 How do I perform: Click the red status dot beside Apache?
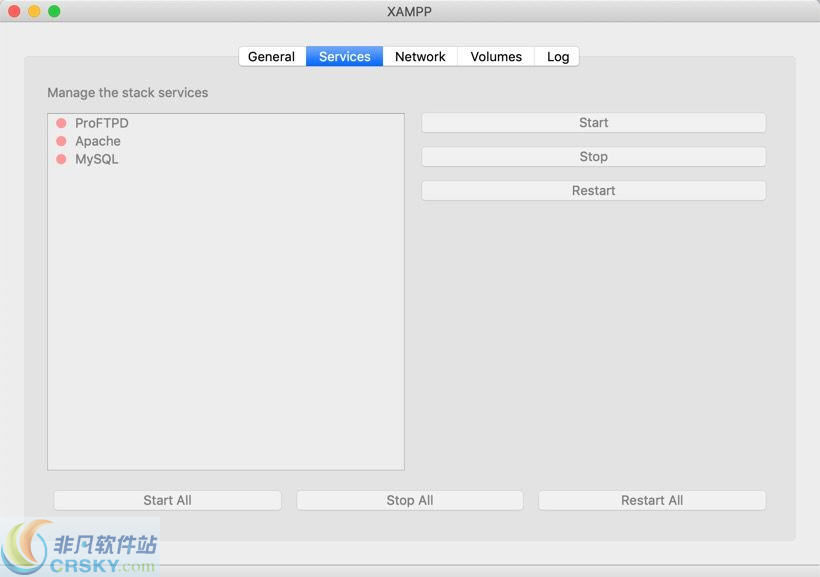pos(61,141)
